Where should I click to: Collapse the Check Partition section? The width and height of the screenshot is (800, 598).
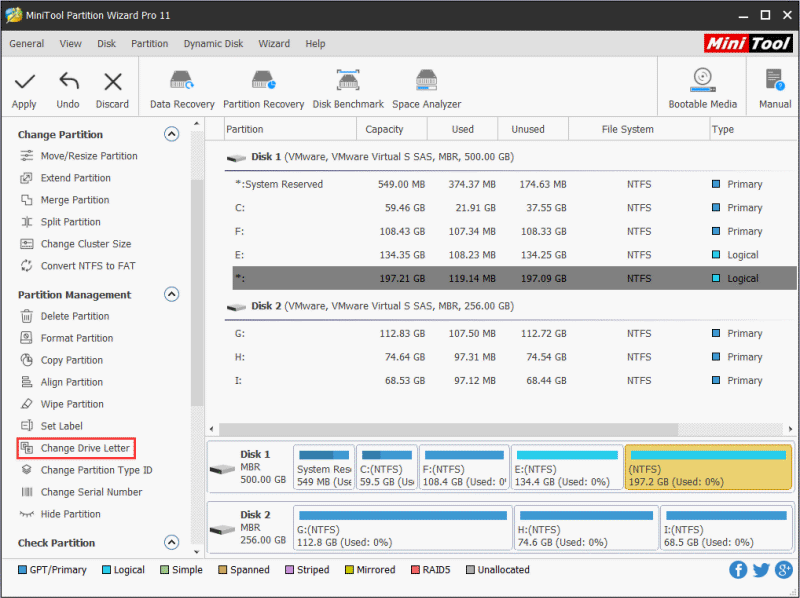coord(171,542)
